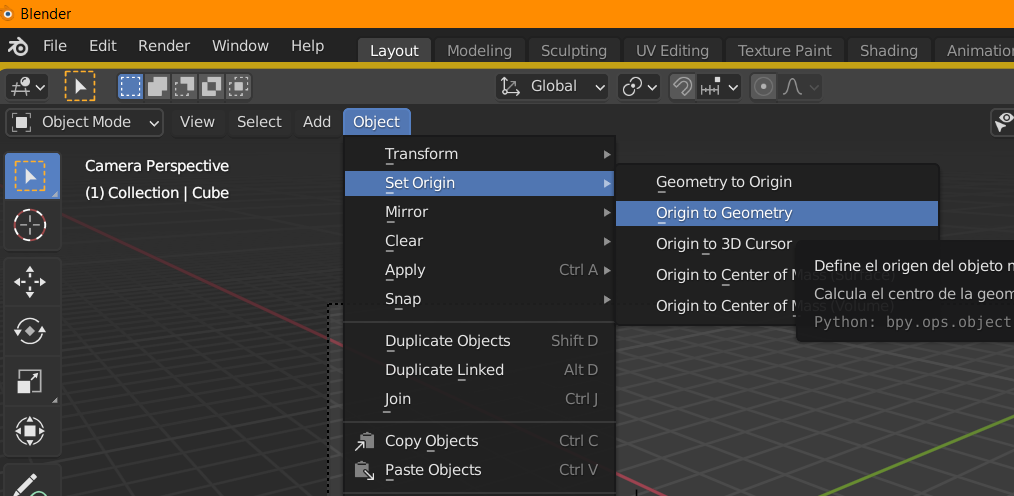
Task: Activate the Move tool
Action: [30, 282]
